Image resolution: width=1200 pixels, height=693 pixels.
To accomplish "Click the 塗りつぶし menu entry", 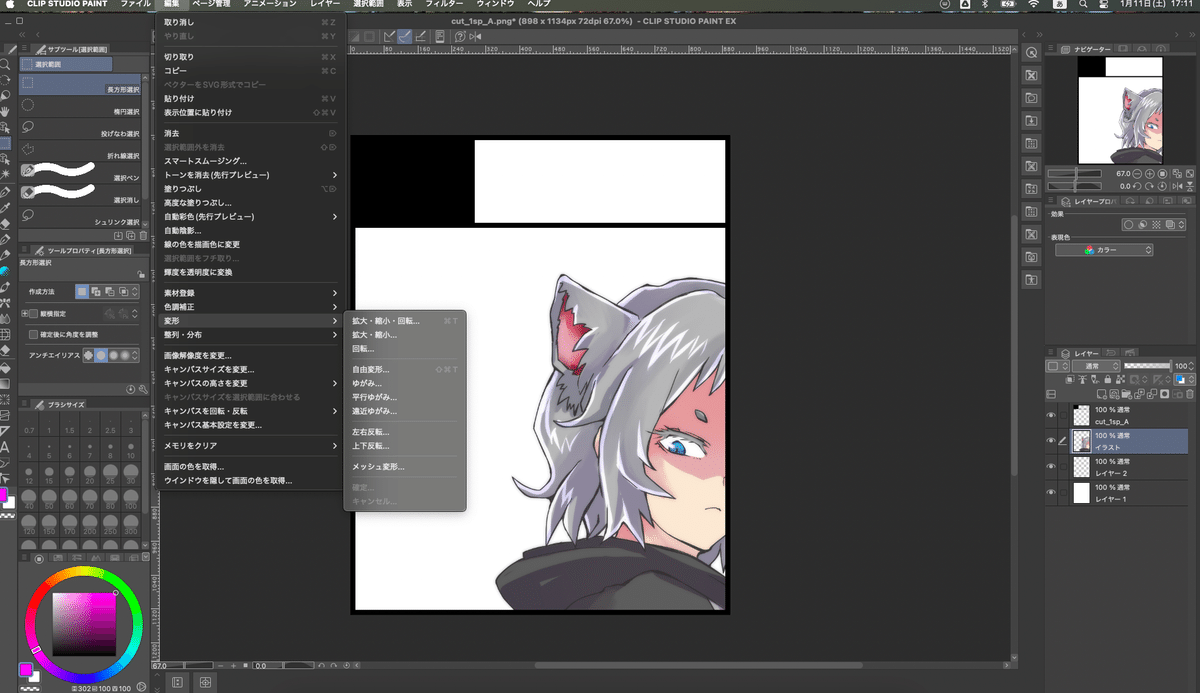I will pos(250,189).
